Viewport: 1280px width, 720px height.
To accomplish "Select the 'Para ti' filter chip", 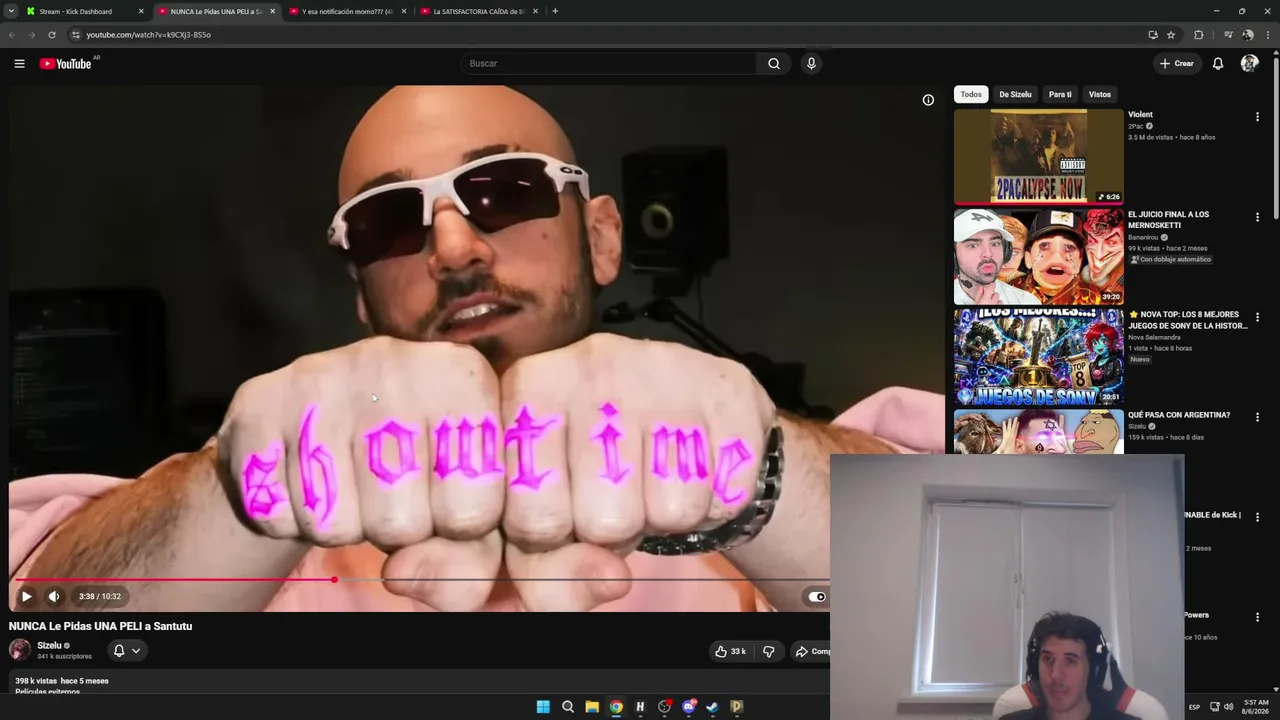I will point(1060,94).
